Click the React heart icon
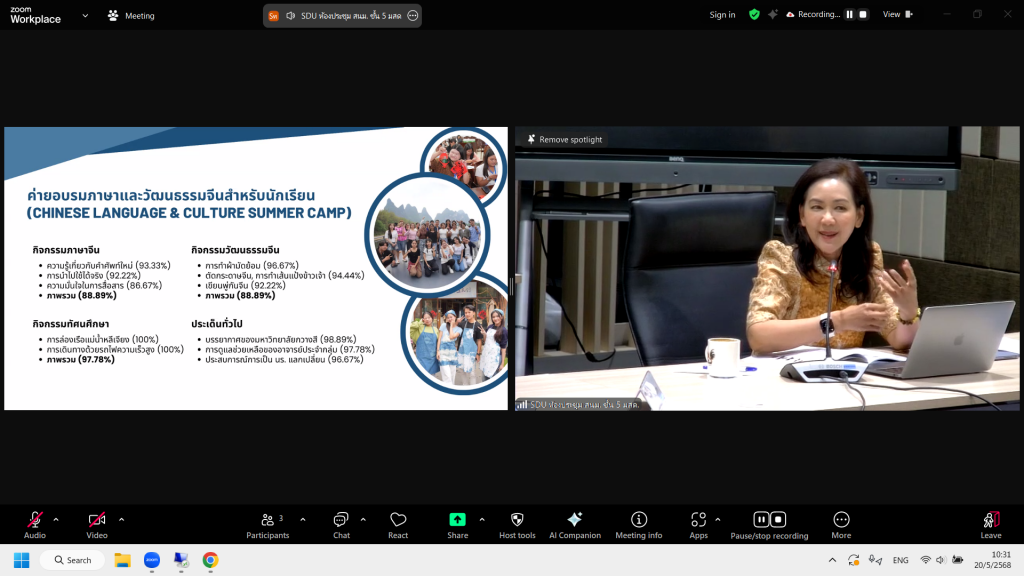 coord(398,520)
